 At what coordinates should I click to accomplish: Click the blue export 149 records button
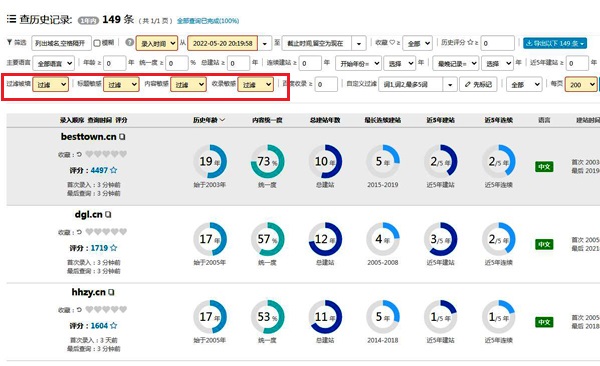[x=555, y=43]
